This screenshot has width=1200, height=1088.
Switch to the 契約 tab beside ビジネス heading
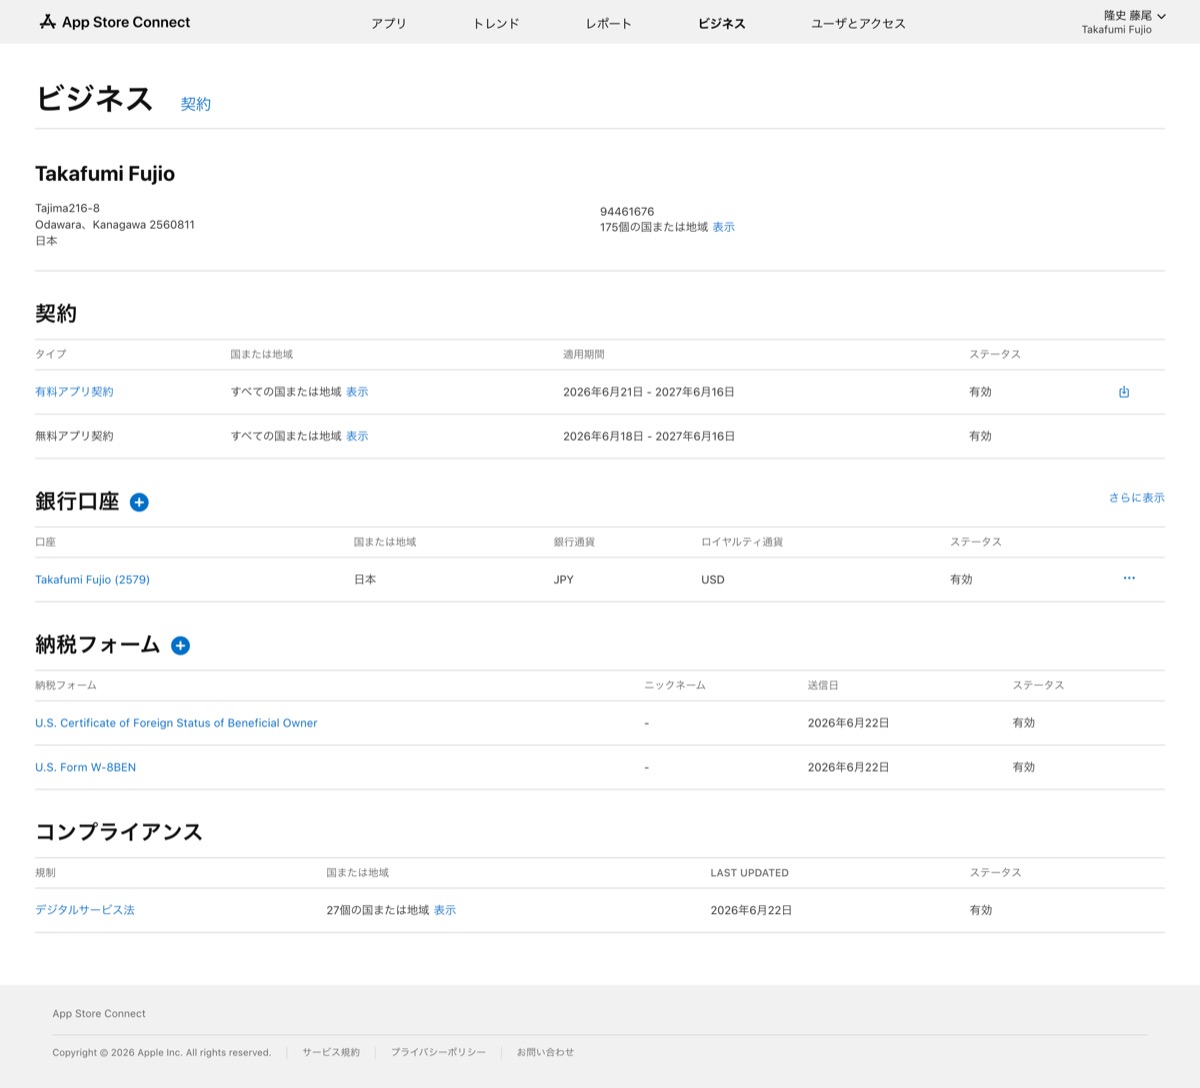196,104
